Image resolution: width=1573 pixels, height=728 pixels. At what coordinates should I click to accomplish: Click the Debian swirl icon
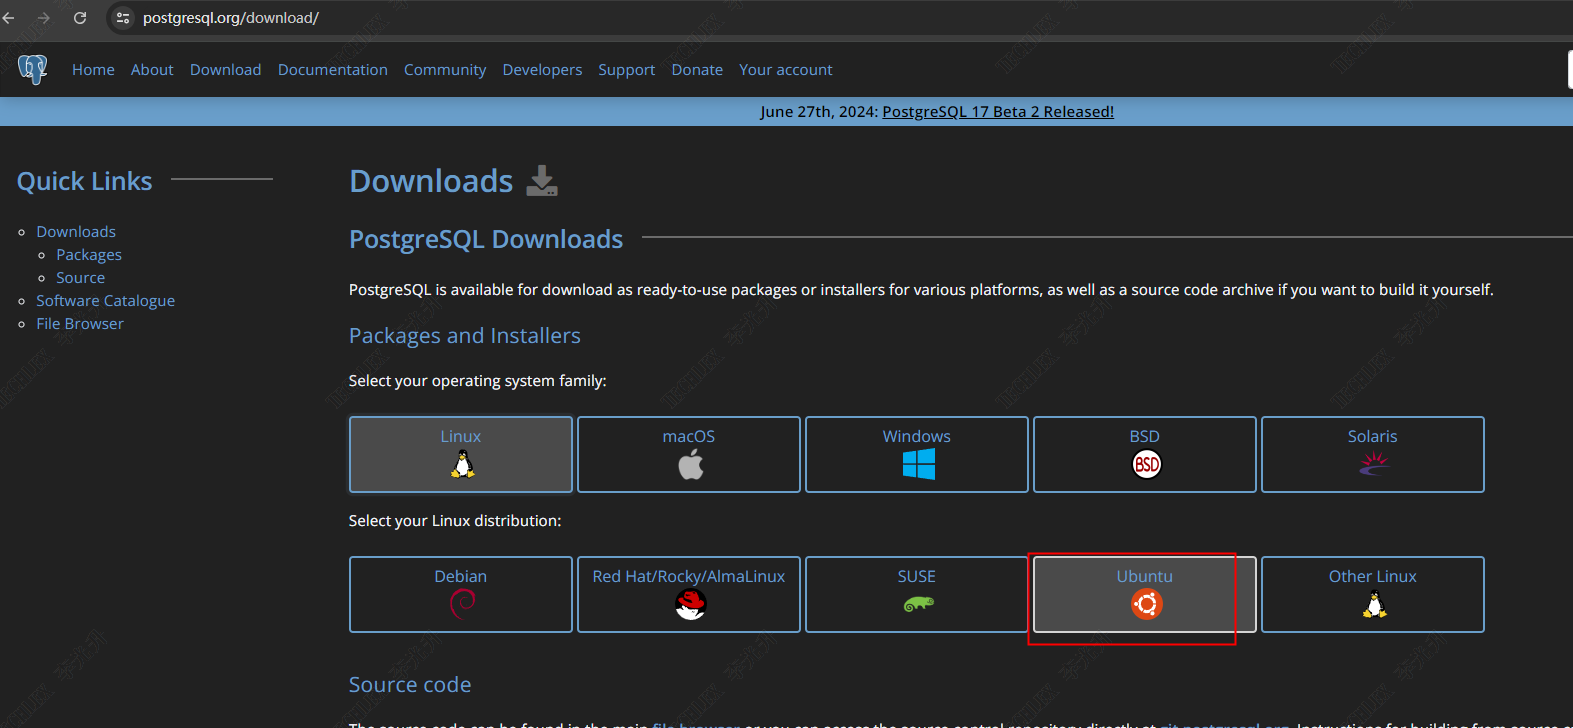tap(462, 604)
